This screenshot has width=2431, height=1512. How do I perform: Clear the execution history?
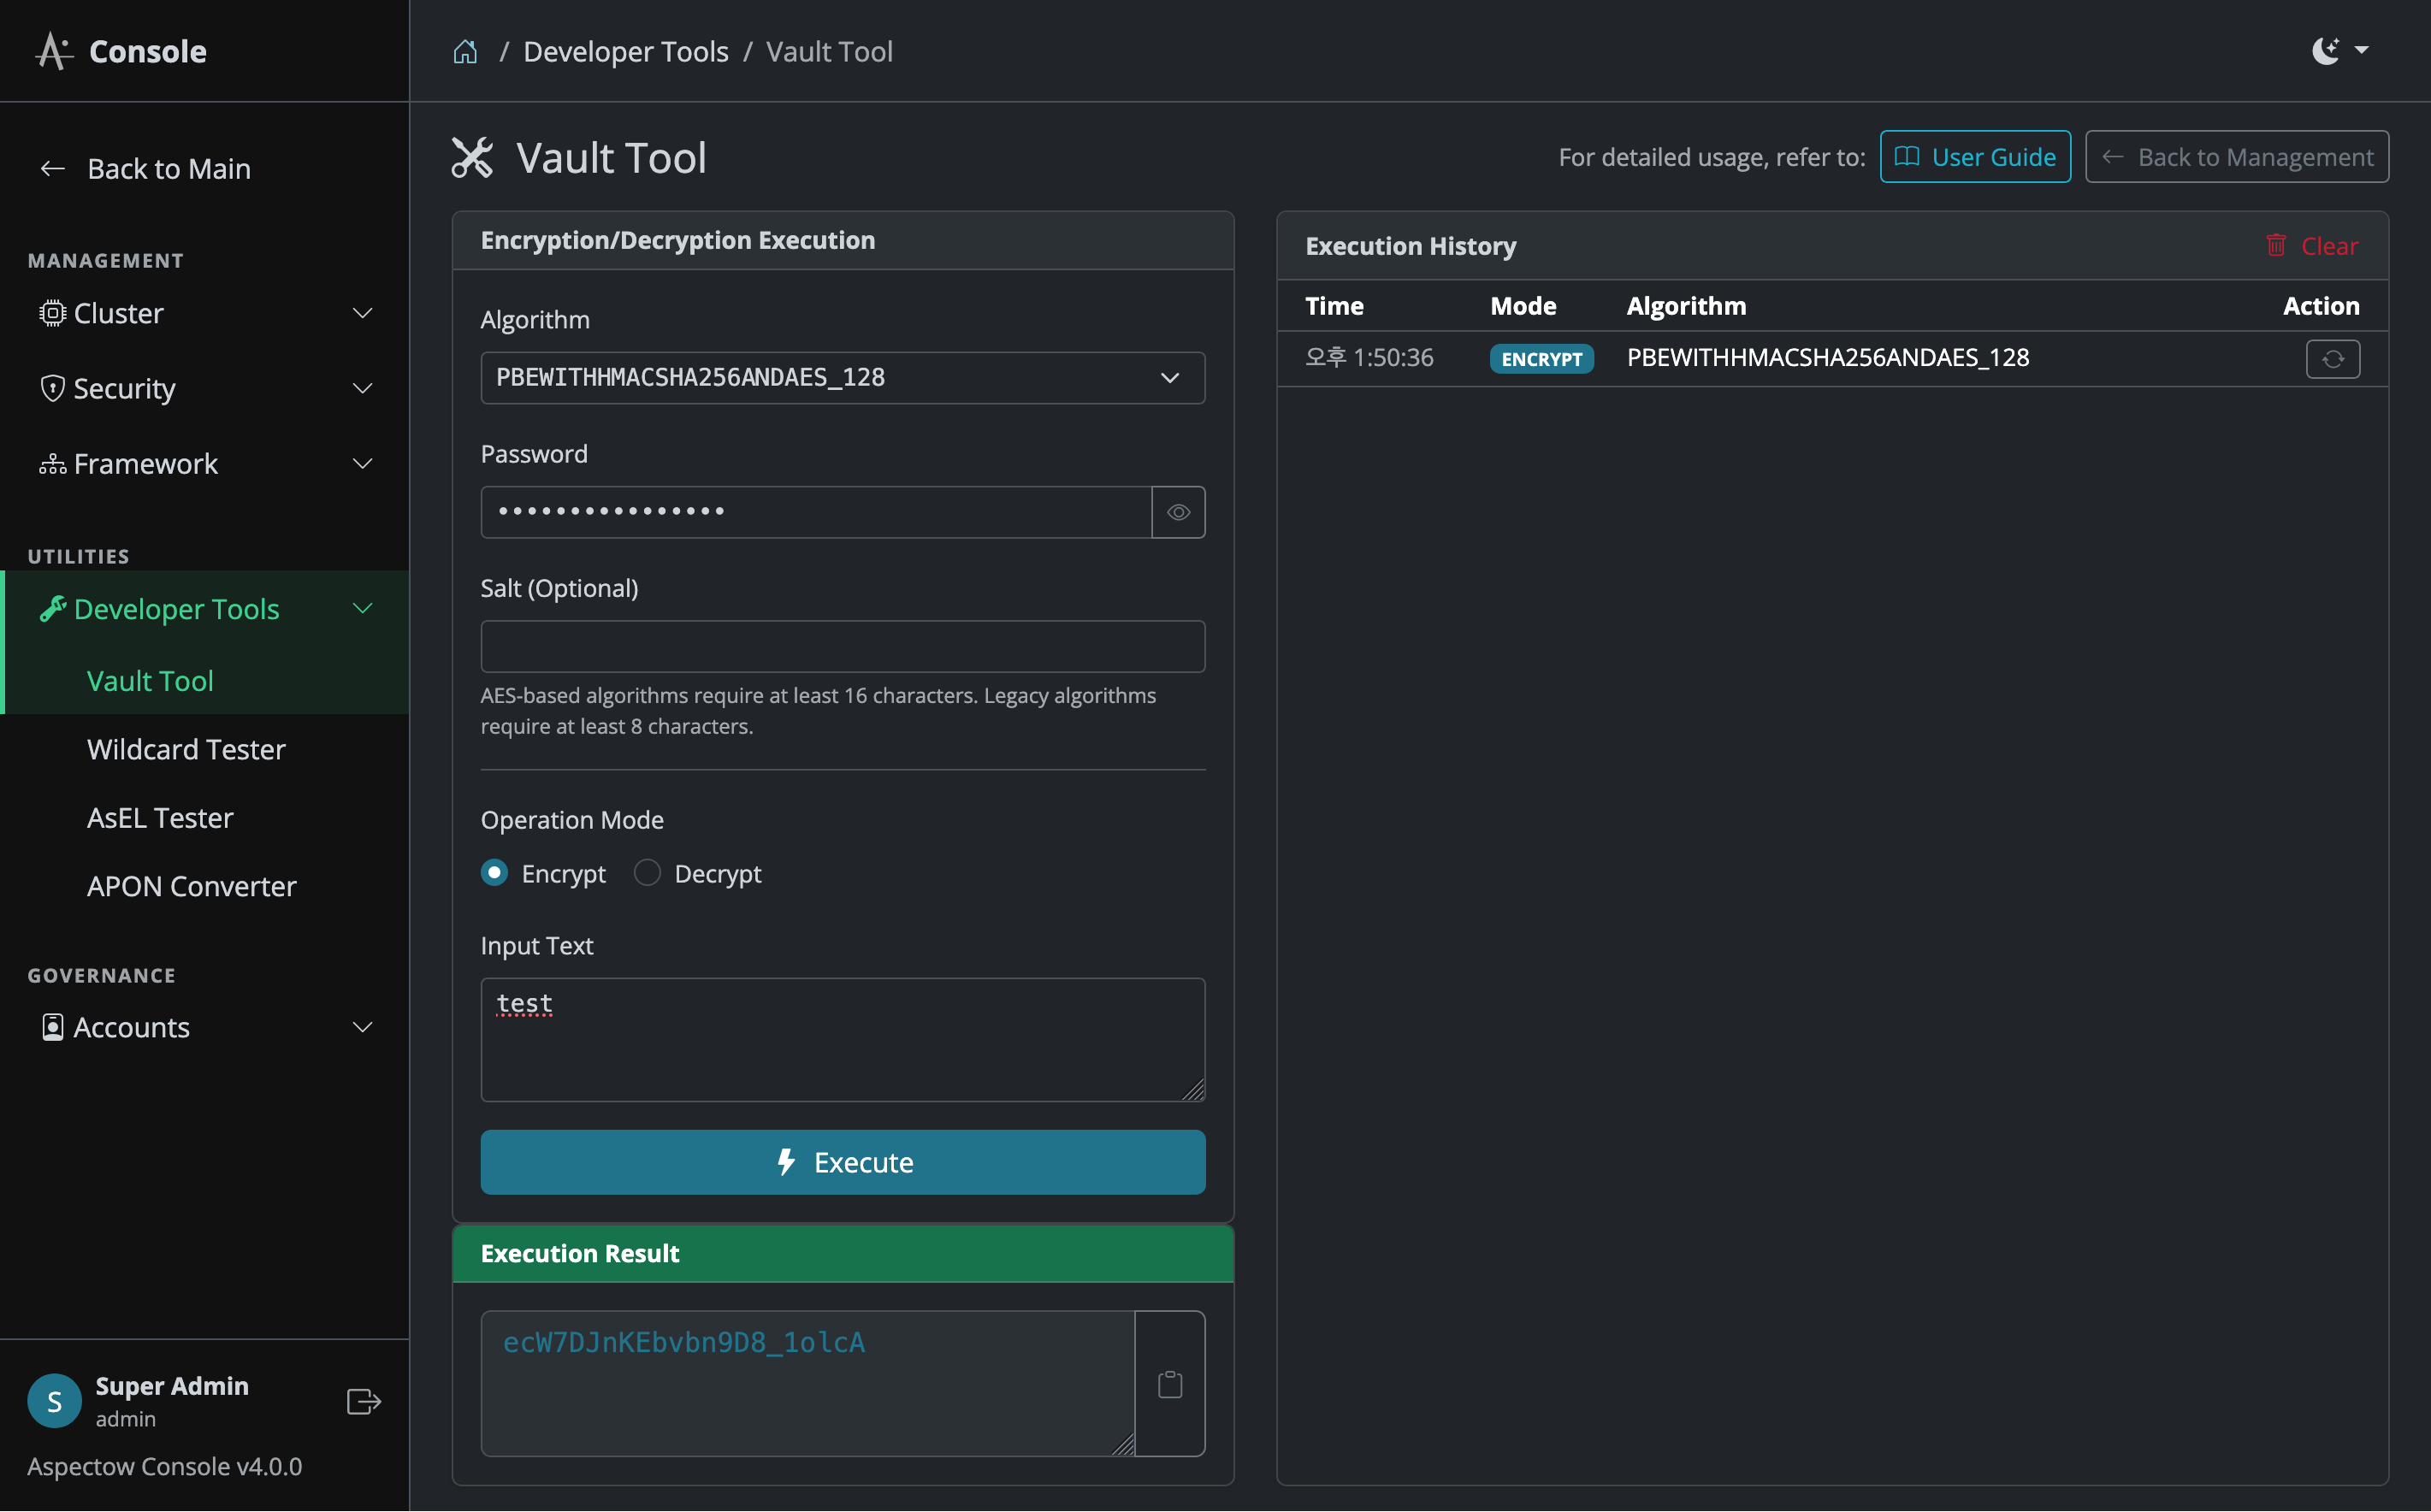tap(2311, 246)
